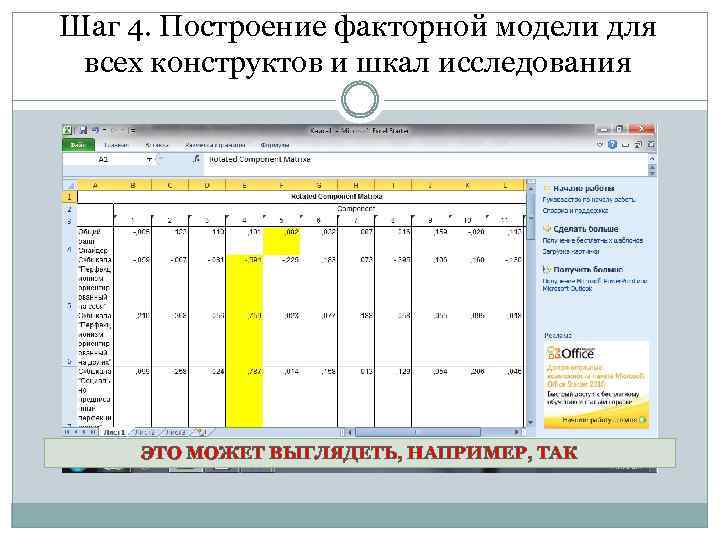Click the Начало работы heading in side pane
The image size is (720, 540).
point(584,188)
